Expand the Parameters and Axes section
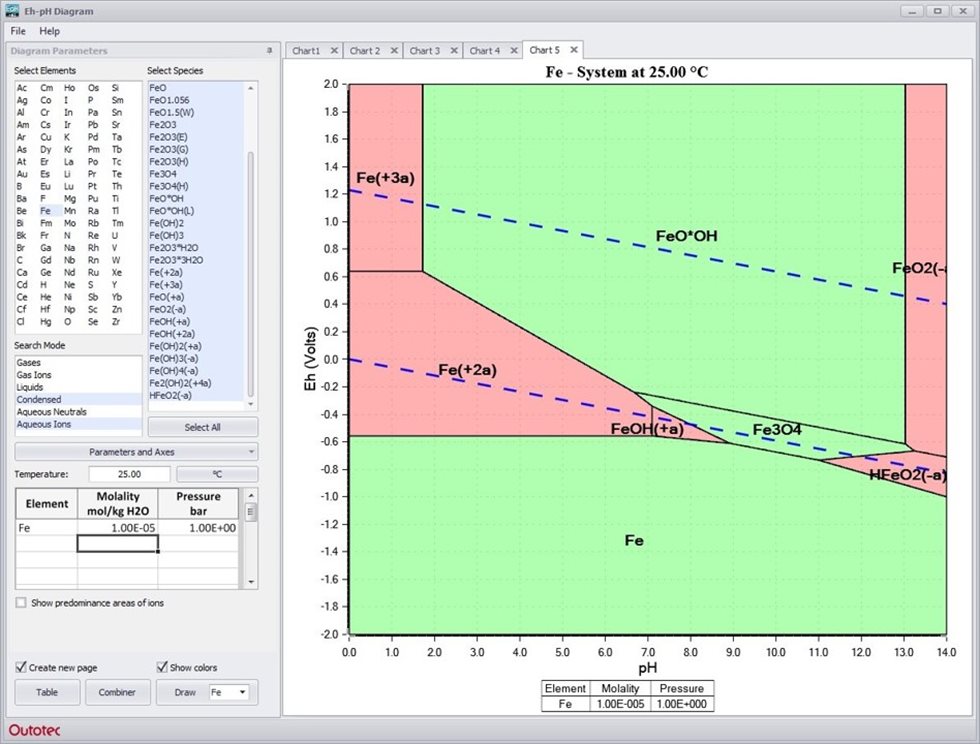This screenshot has width=980, height=744. coord(130,452)
